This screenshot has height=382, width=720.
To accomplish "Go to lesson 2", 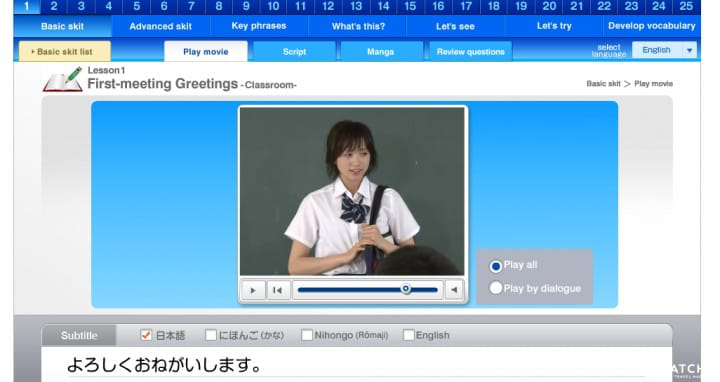I will point(54,6).
